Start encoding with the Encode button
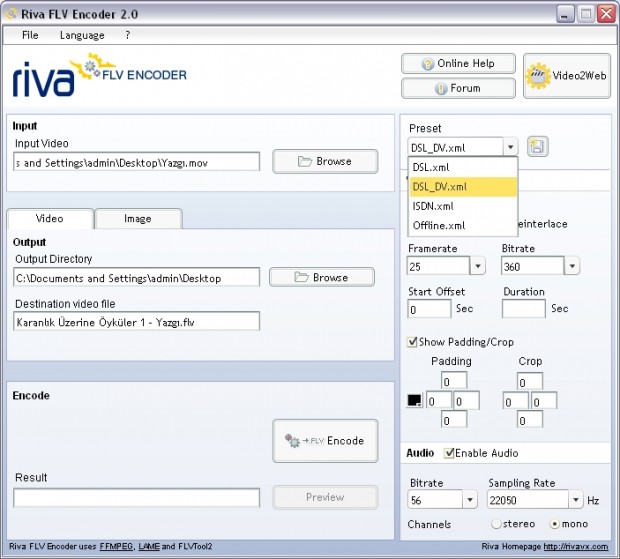Viewport: 620px width, 559px height. tap(325, 441)
